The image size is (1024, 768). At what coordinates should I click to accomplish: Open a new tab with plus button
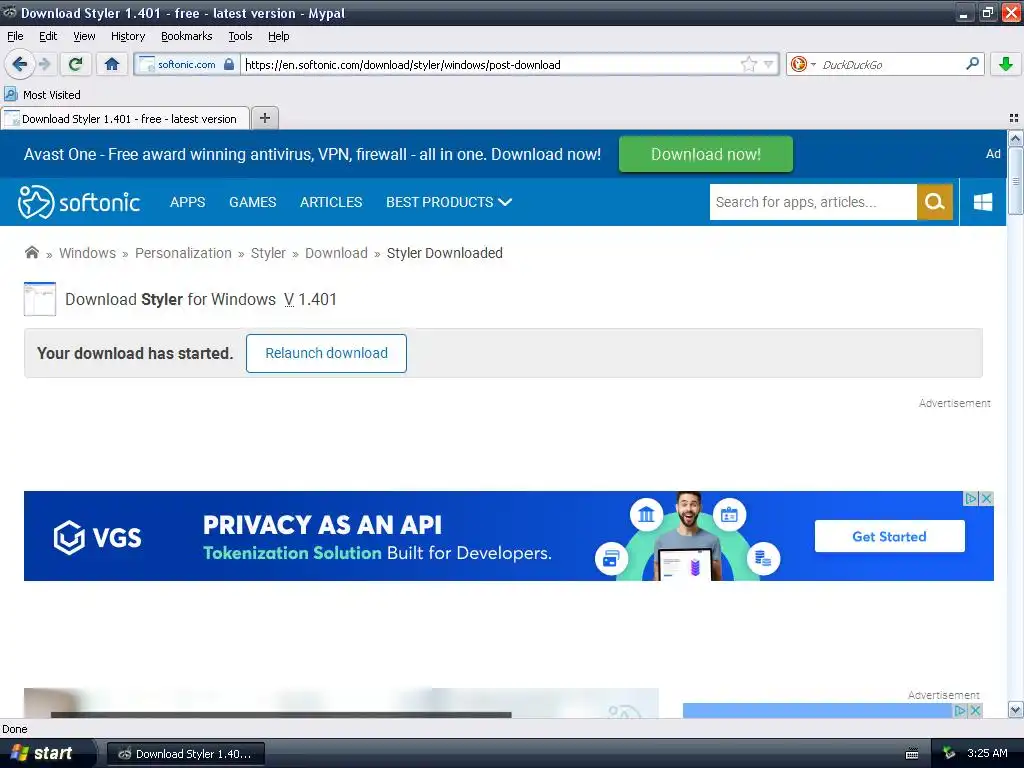[264, 118]
